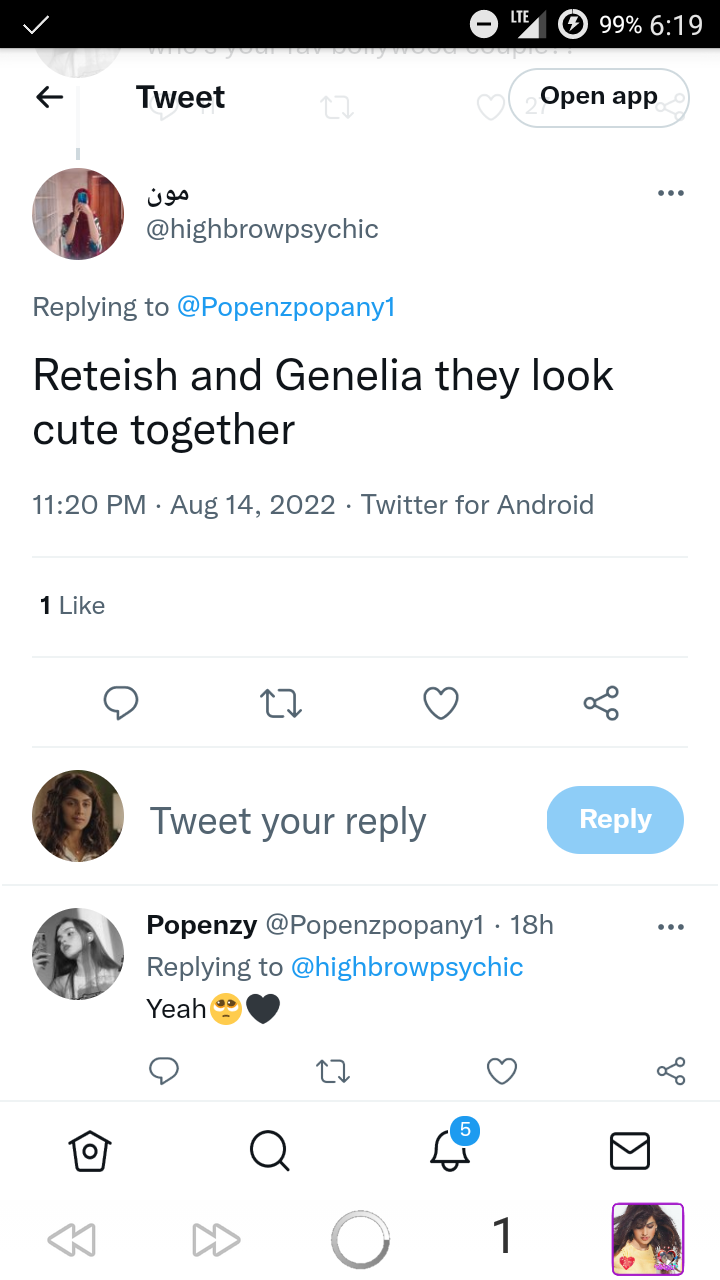Open more options on highbrowpsychic's tweet
Image resolution: width=720 pixels, height=1280 pixels.
[x=671, y=193]
